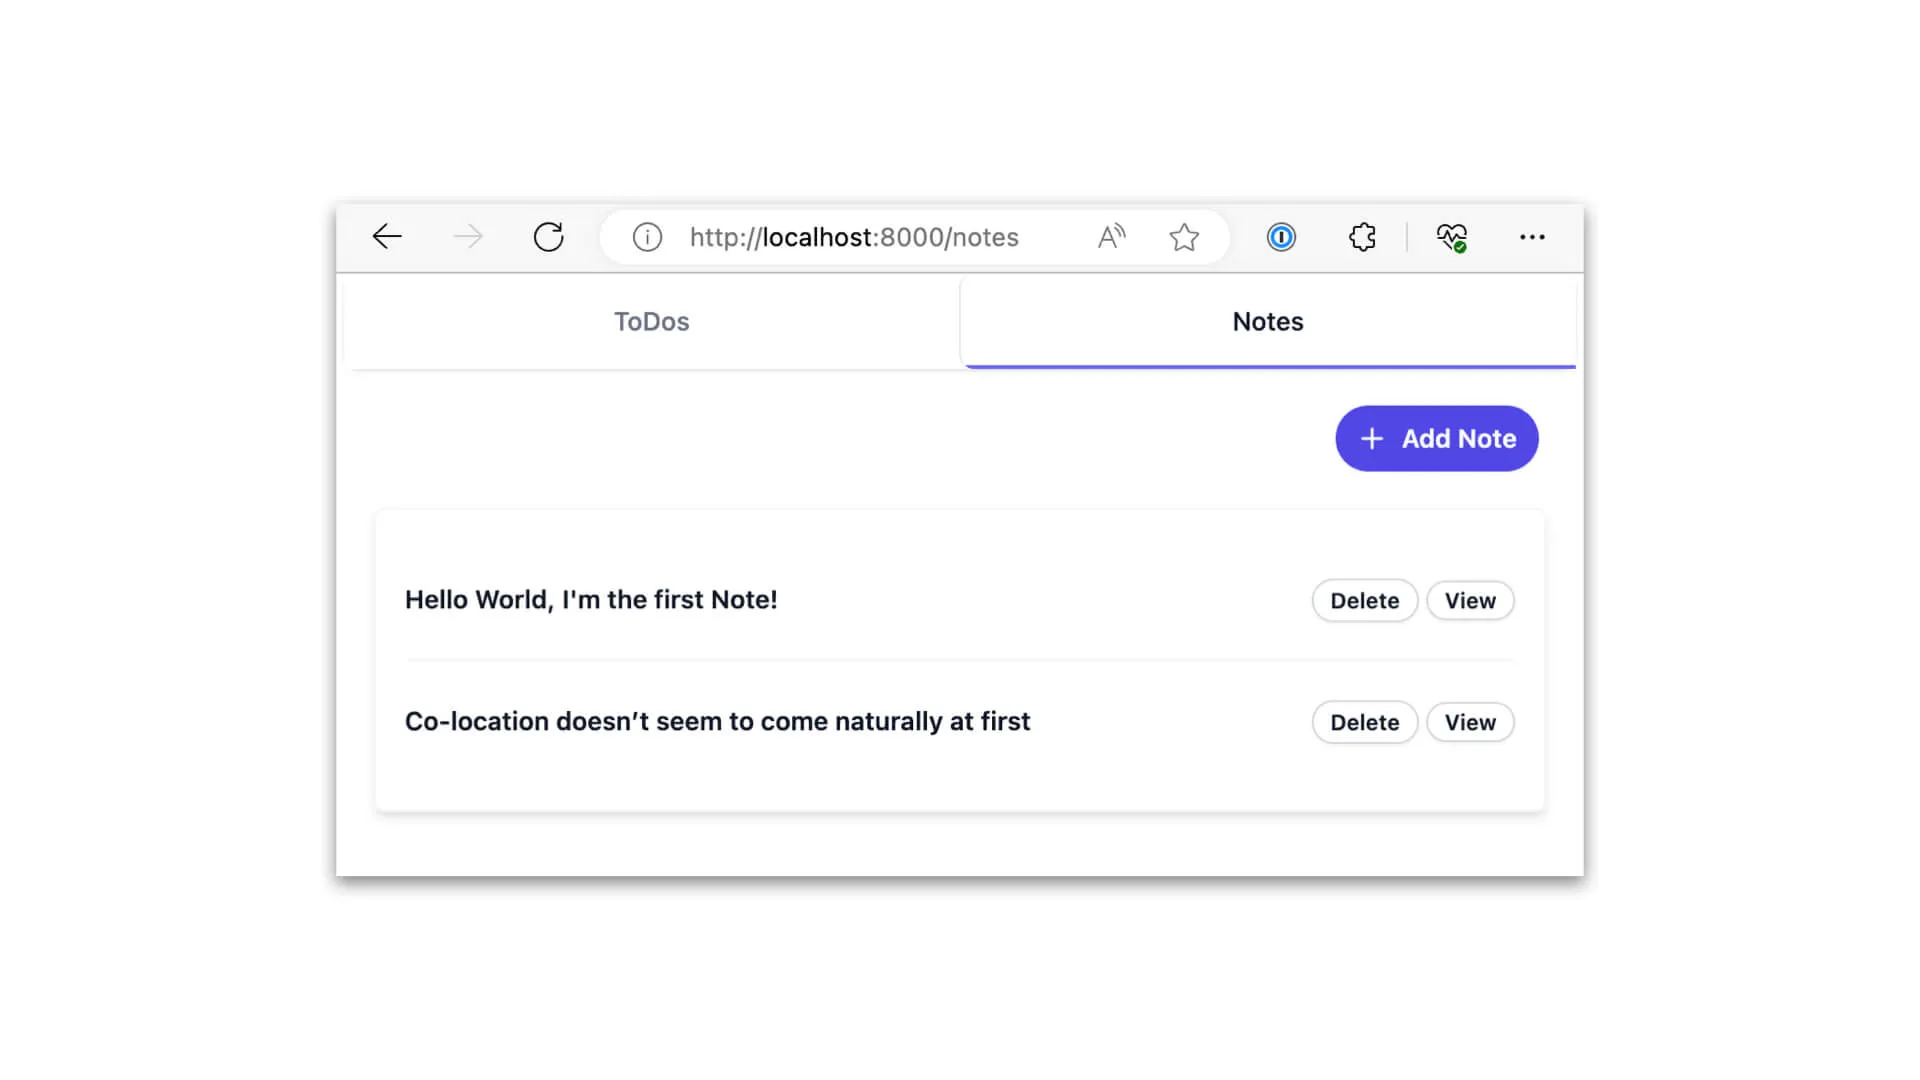Delete the Co-location note
The image size is (1920, 1080).
(x=1364, y=722)
